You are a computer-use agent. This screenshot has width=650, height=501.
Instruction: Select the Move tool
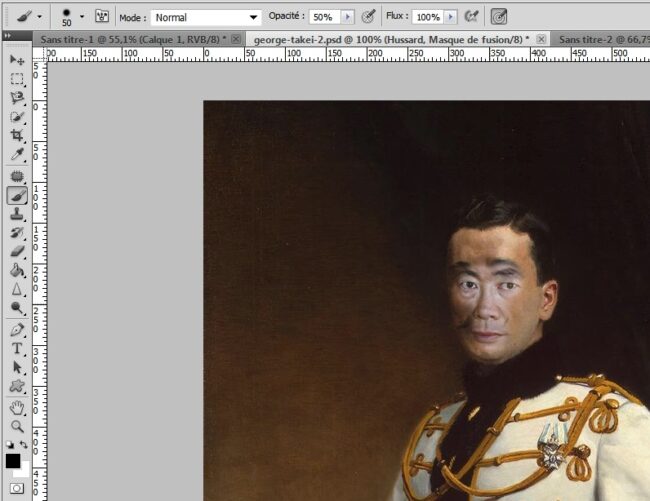17,61
